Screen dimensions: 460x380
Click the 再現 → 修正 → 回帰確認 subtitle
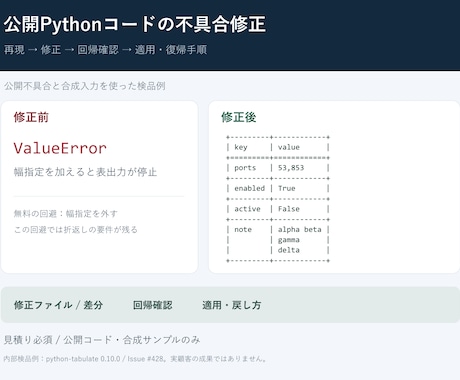point(105,50)
